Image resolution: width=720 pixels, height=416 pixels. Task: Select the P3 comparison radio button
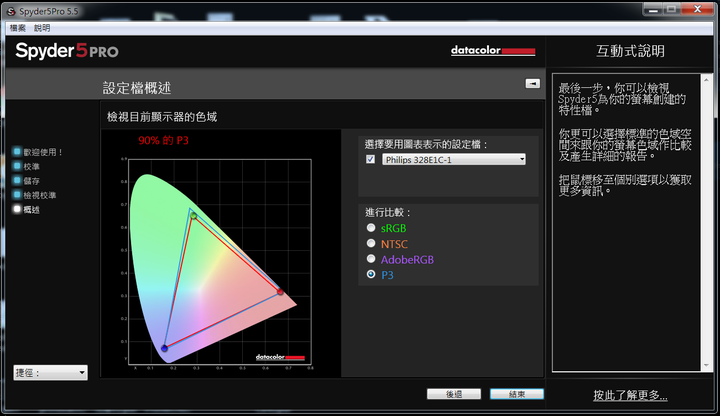click(x=371, y=275)
